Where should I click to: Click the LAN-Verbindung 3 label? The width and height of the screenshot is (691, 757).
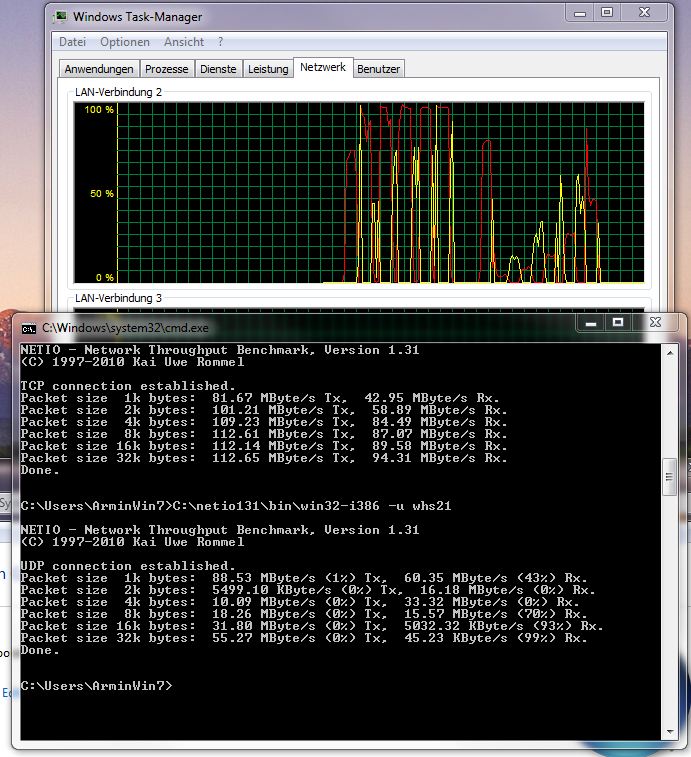coord(118,298)
